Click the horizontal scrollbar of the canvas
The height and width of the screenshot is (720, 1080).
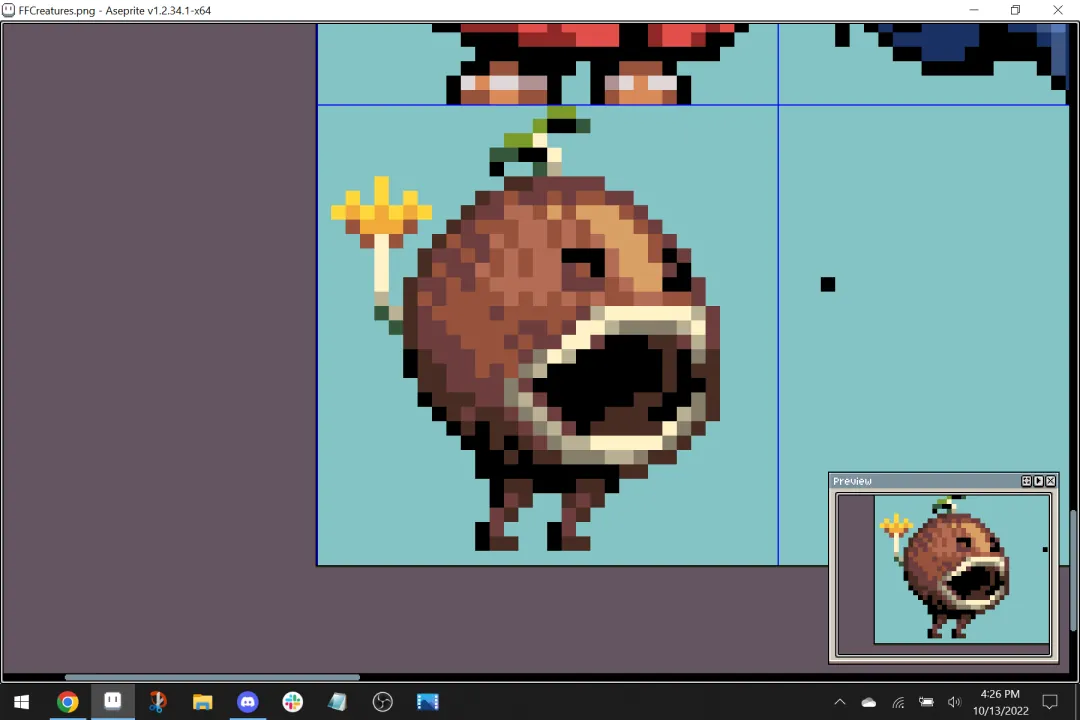coord(212,677)
